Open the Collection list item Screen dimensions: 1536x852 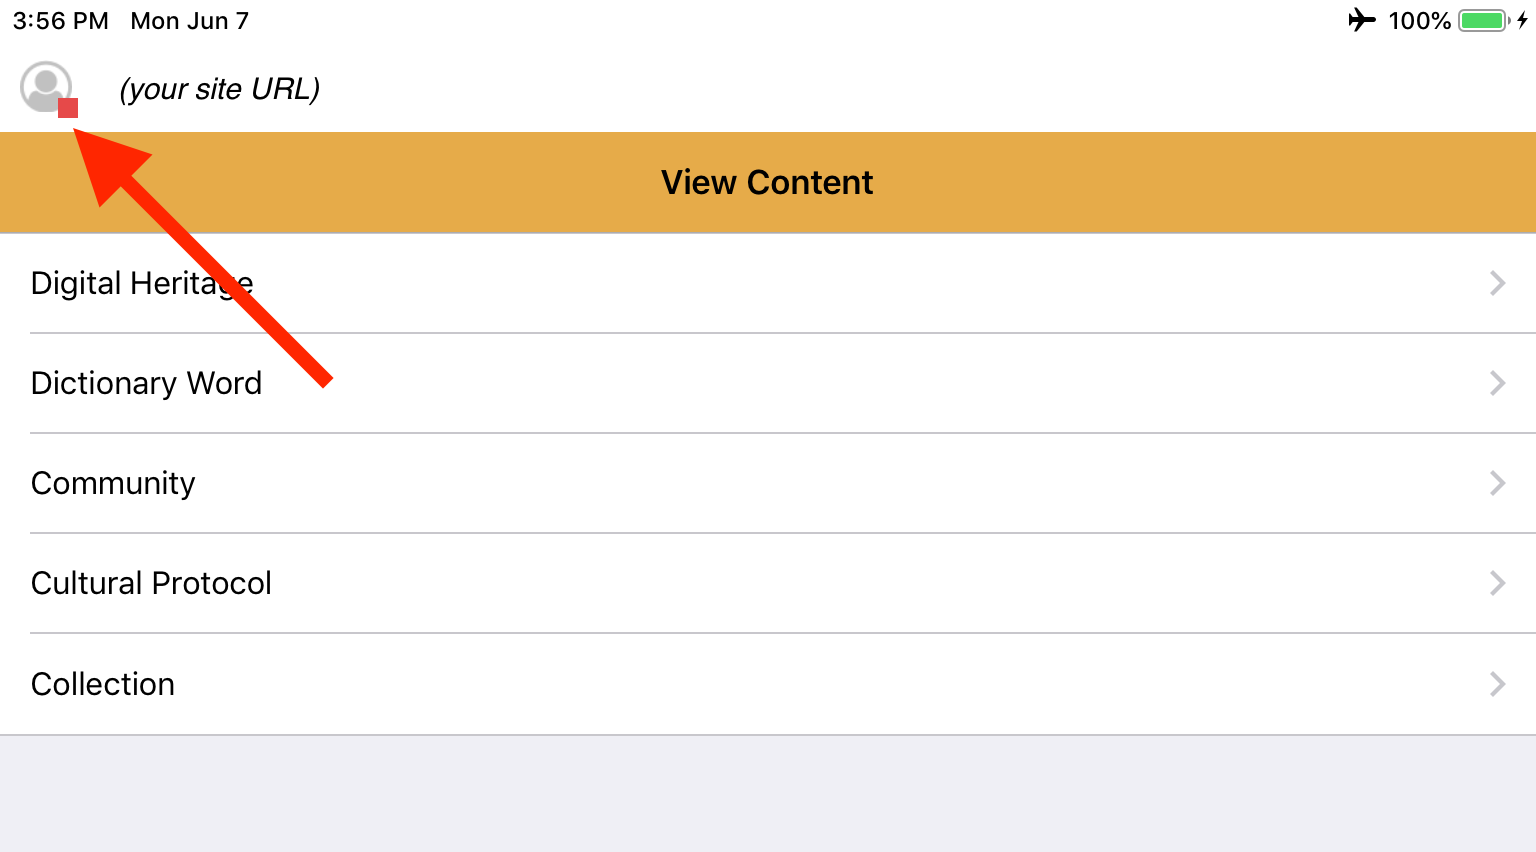click(768, 684)
